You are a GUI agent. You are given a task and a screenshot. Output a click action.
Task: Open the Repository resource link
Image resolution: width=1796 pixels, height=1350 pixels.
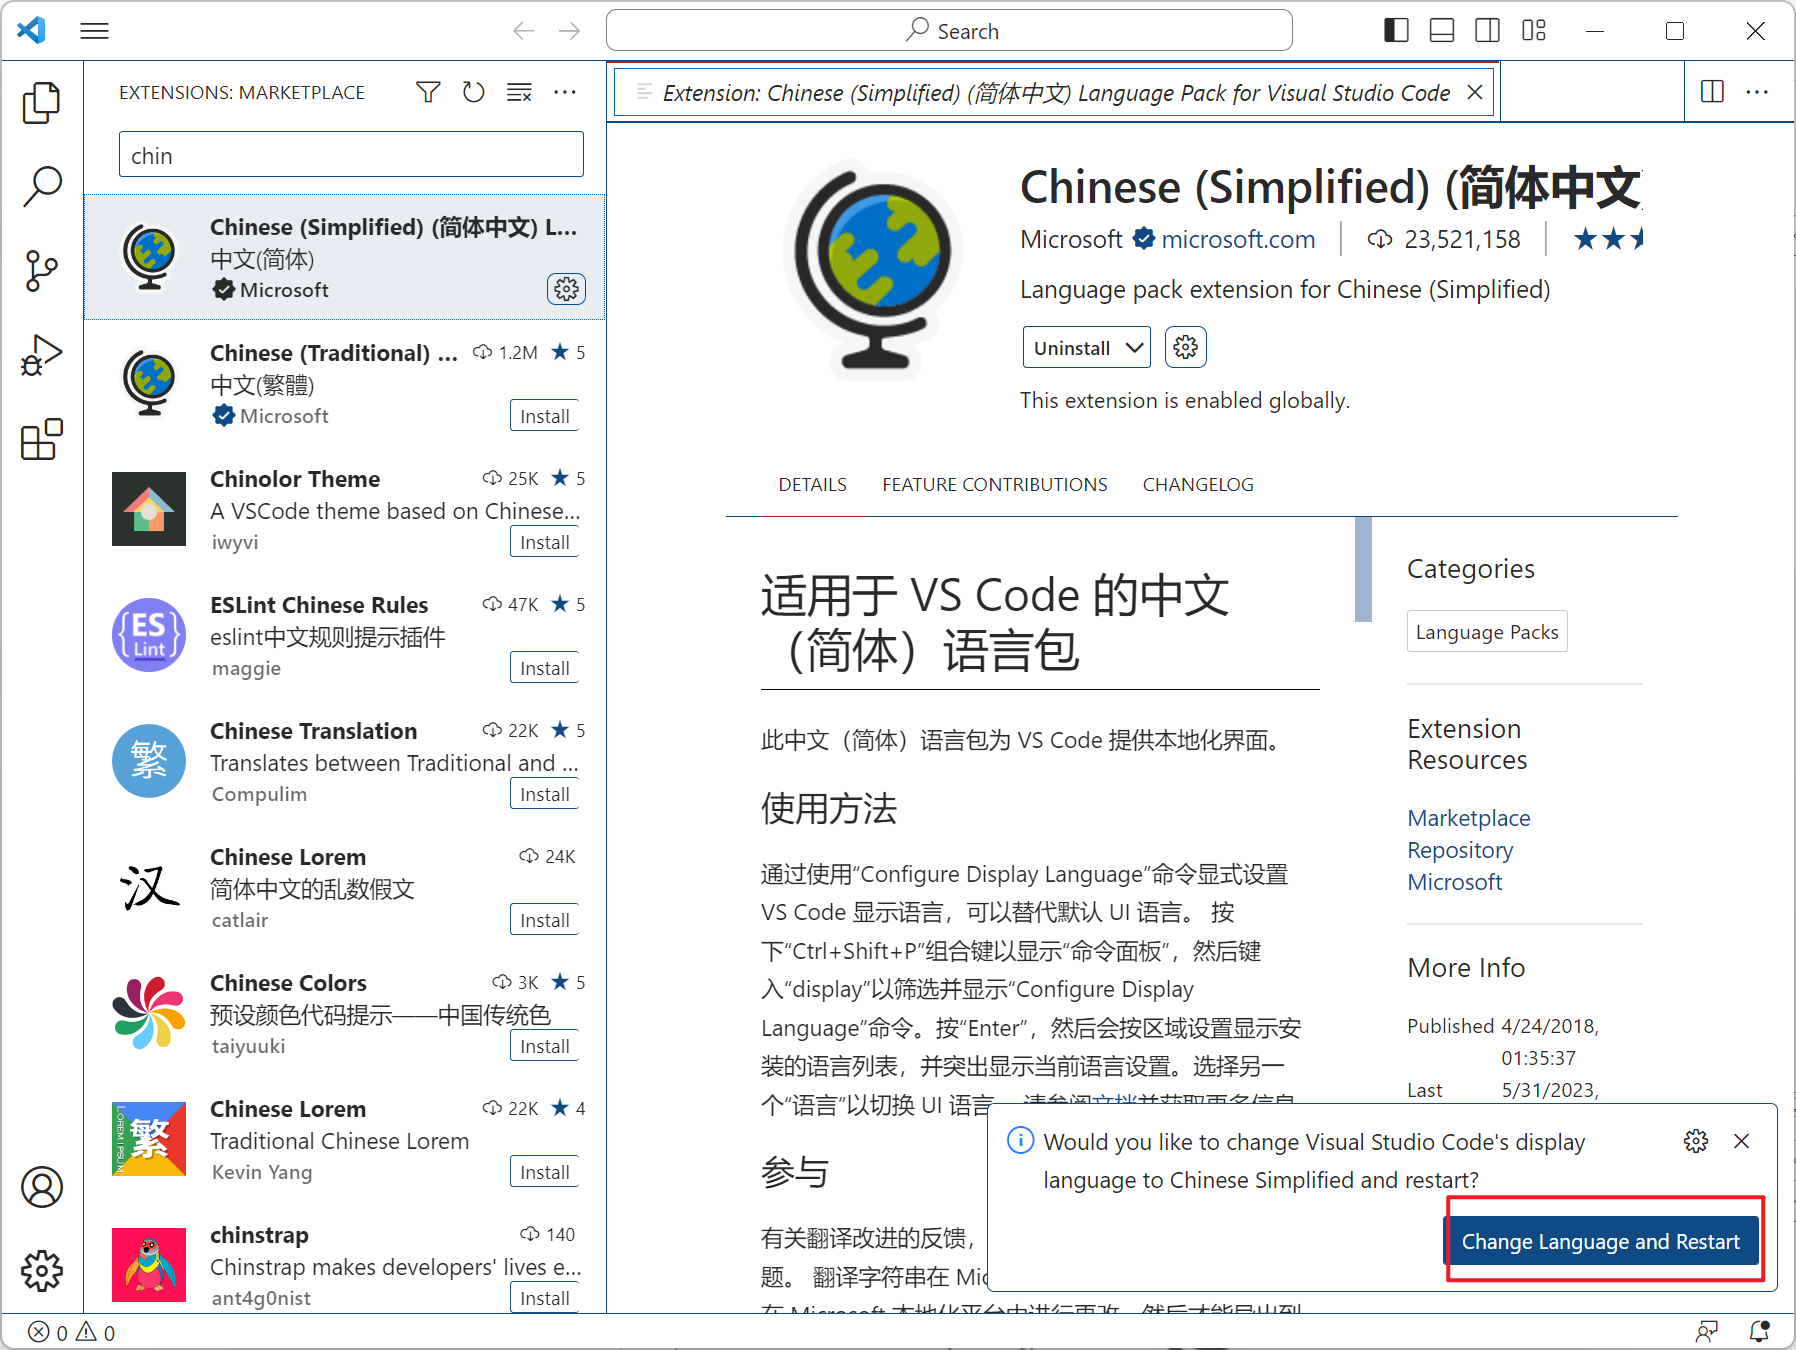pos(1460,850)
